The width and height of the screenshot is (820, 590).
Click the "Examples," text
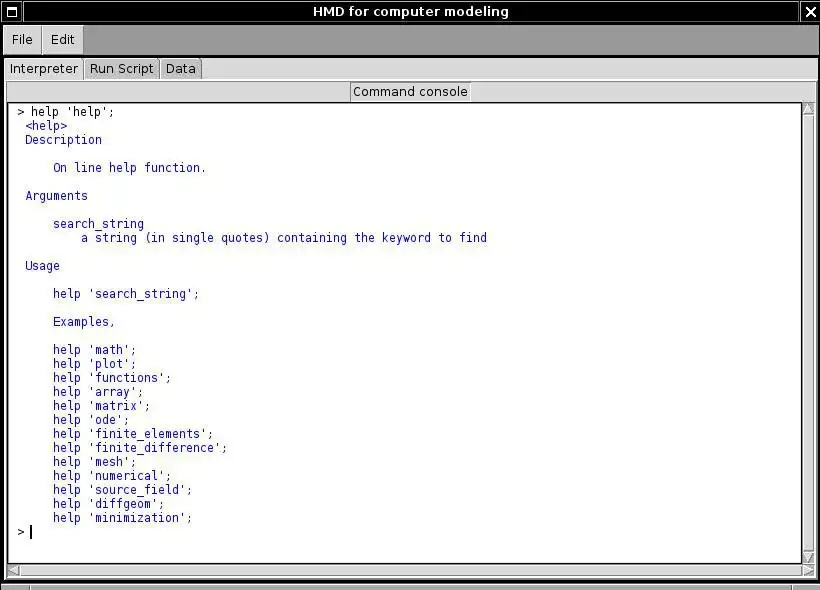(84, 322)
